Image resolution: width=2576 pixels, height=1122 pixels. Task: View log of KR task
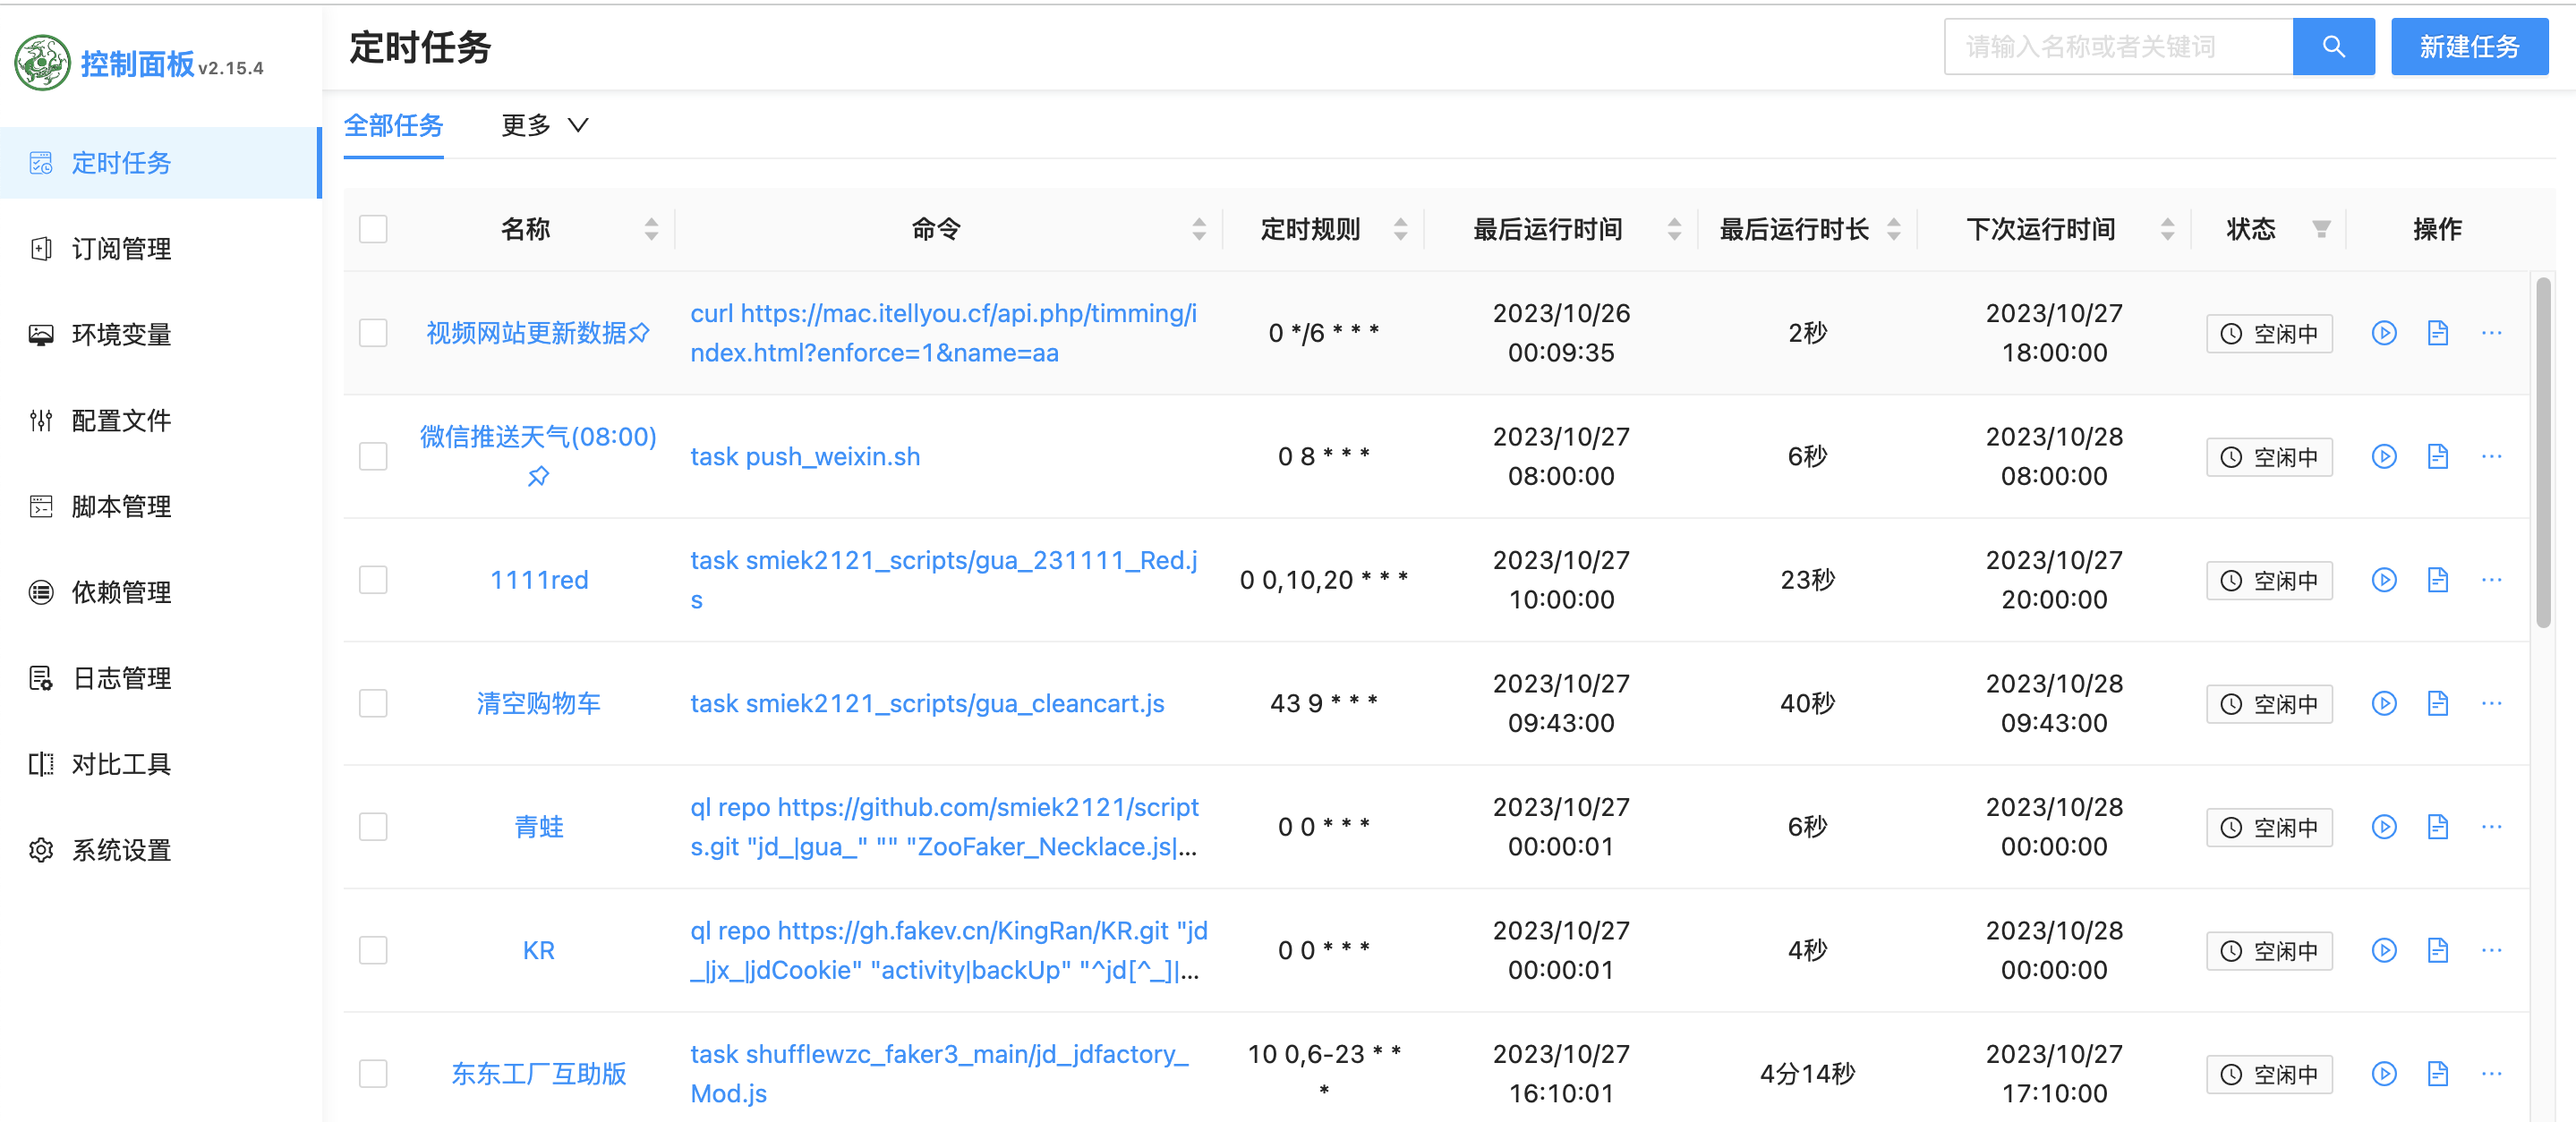(2437, 951)
